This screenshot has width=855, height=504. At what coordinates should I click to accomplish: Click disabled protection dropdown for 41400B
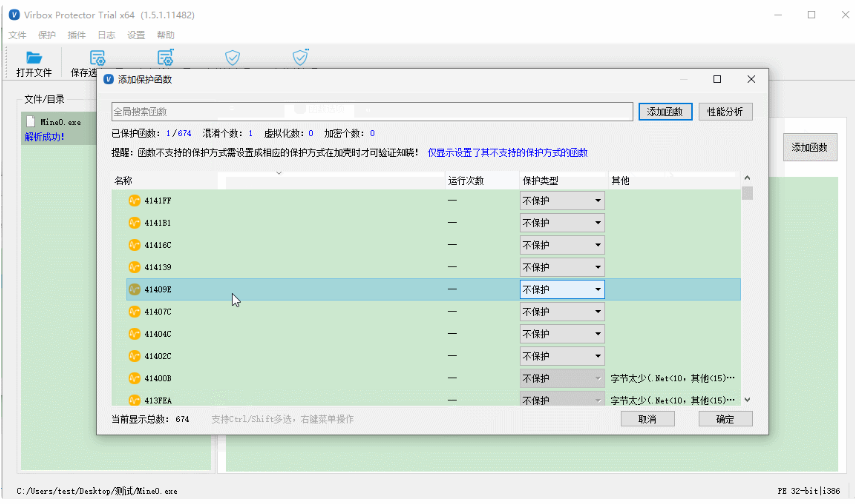tap(562, 378)
